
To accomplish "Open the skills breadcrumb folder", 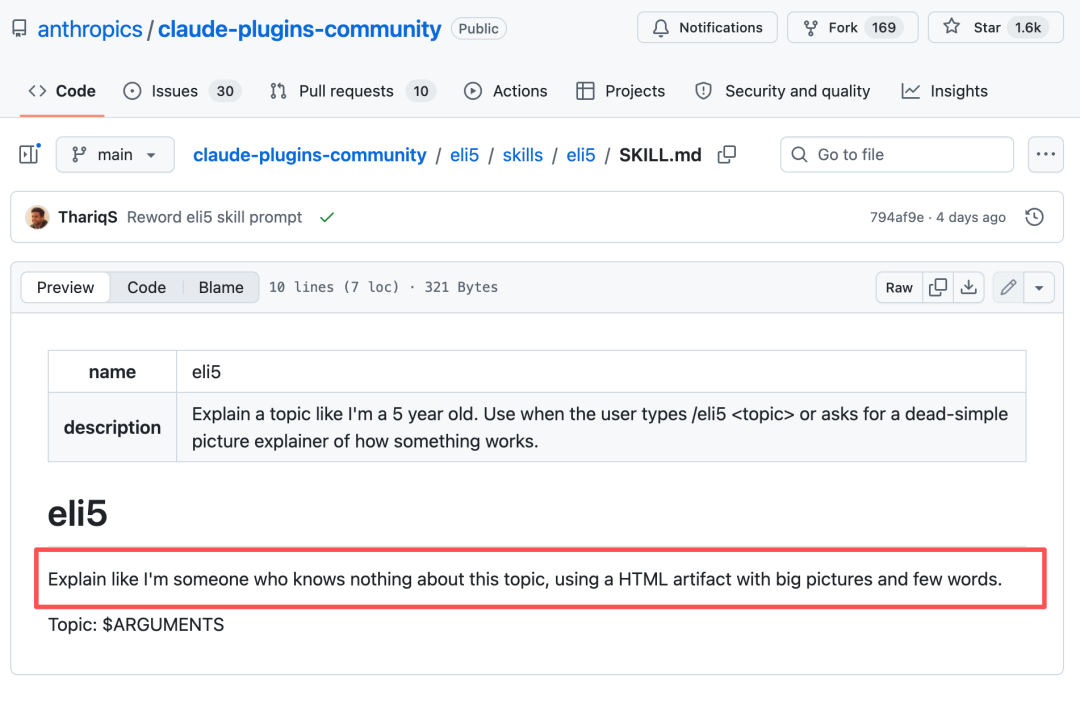I will point(523,155).
